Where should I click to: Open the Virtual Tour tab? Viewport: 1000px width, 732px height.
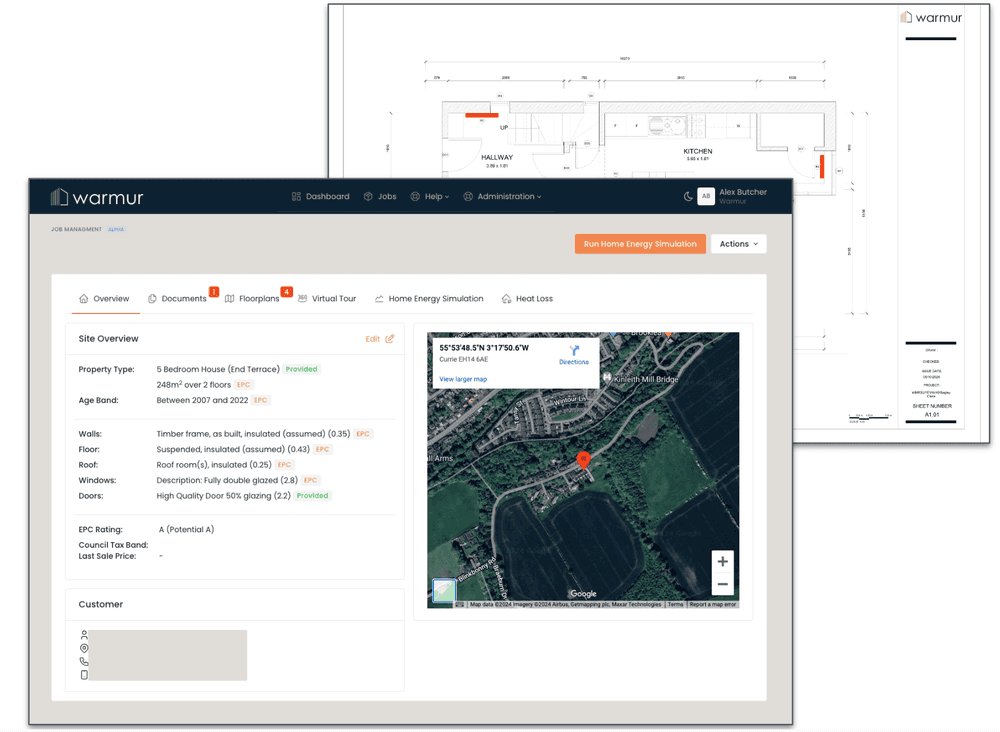(x=327, y=299)
